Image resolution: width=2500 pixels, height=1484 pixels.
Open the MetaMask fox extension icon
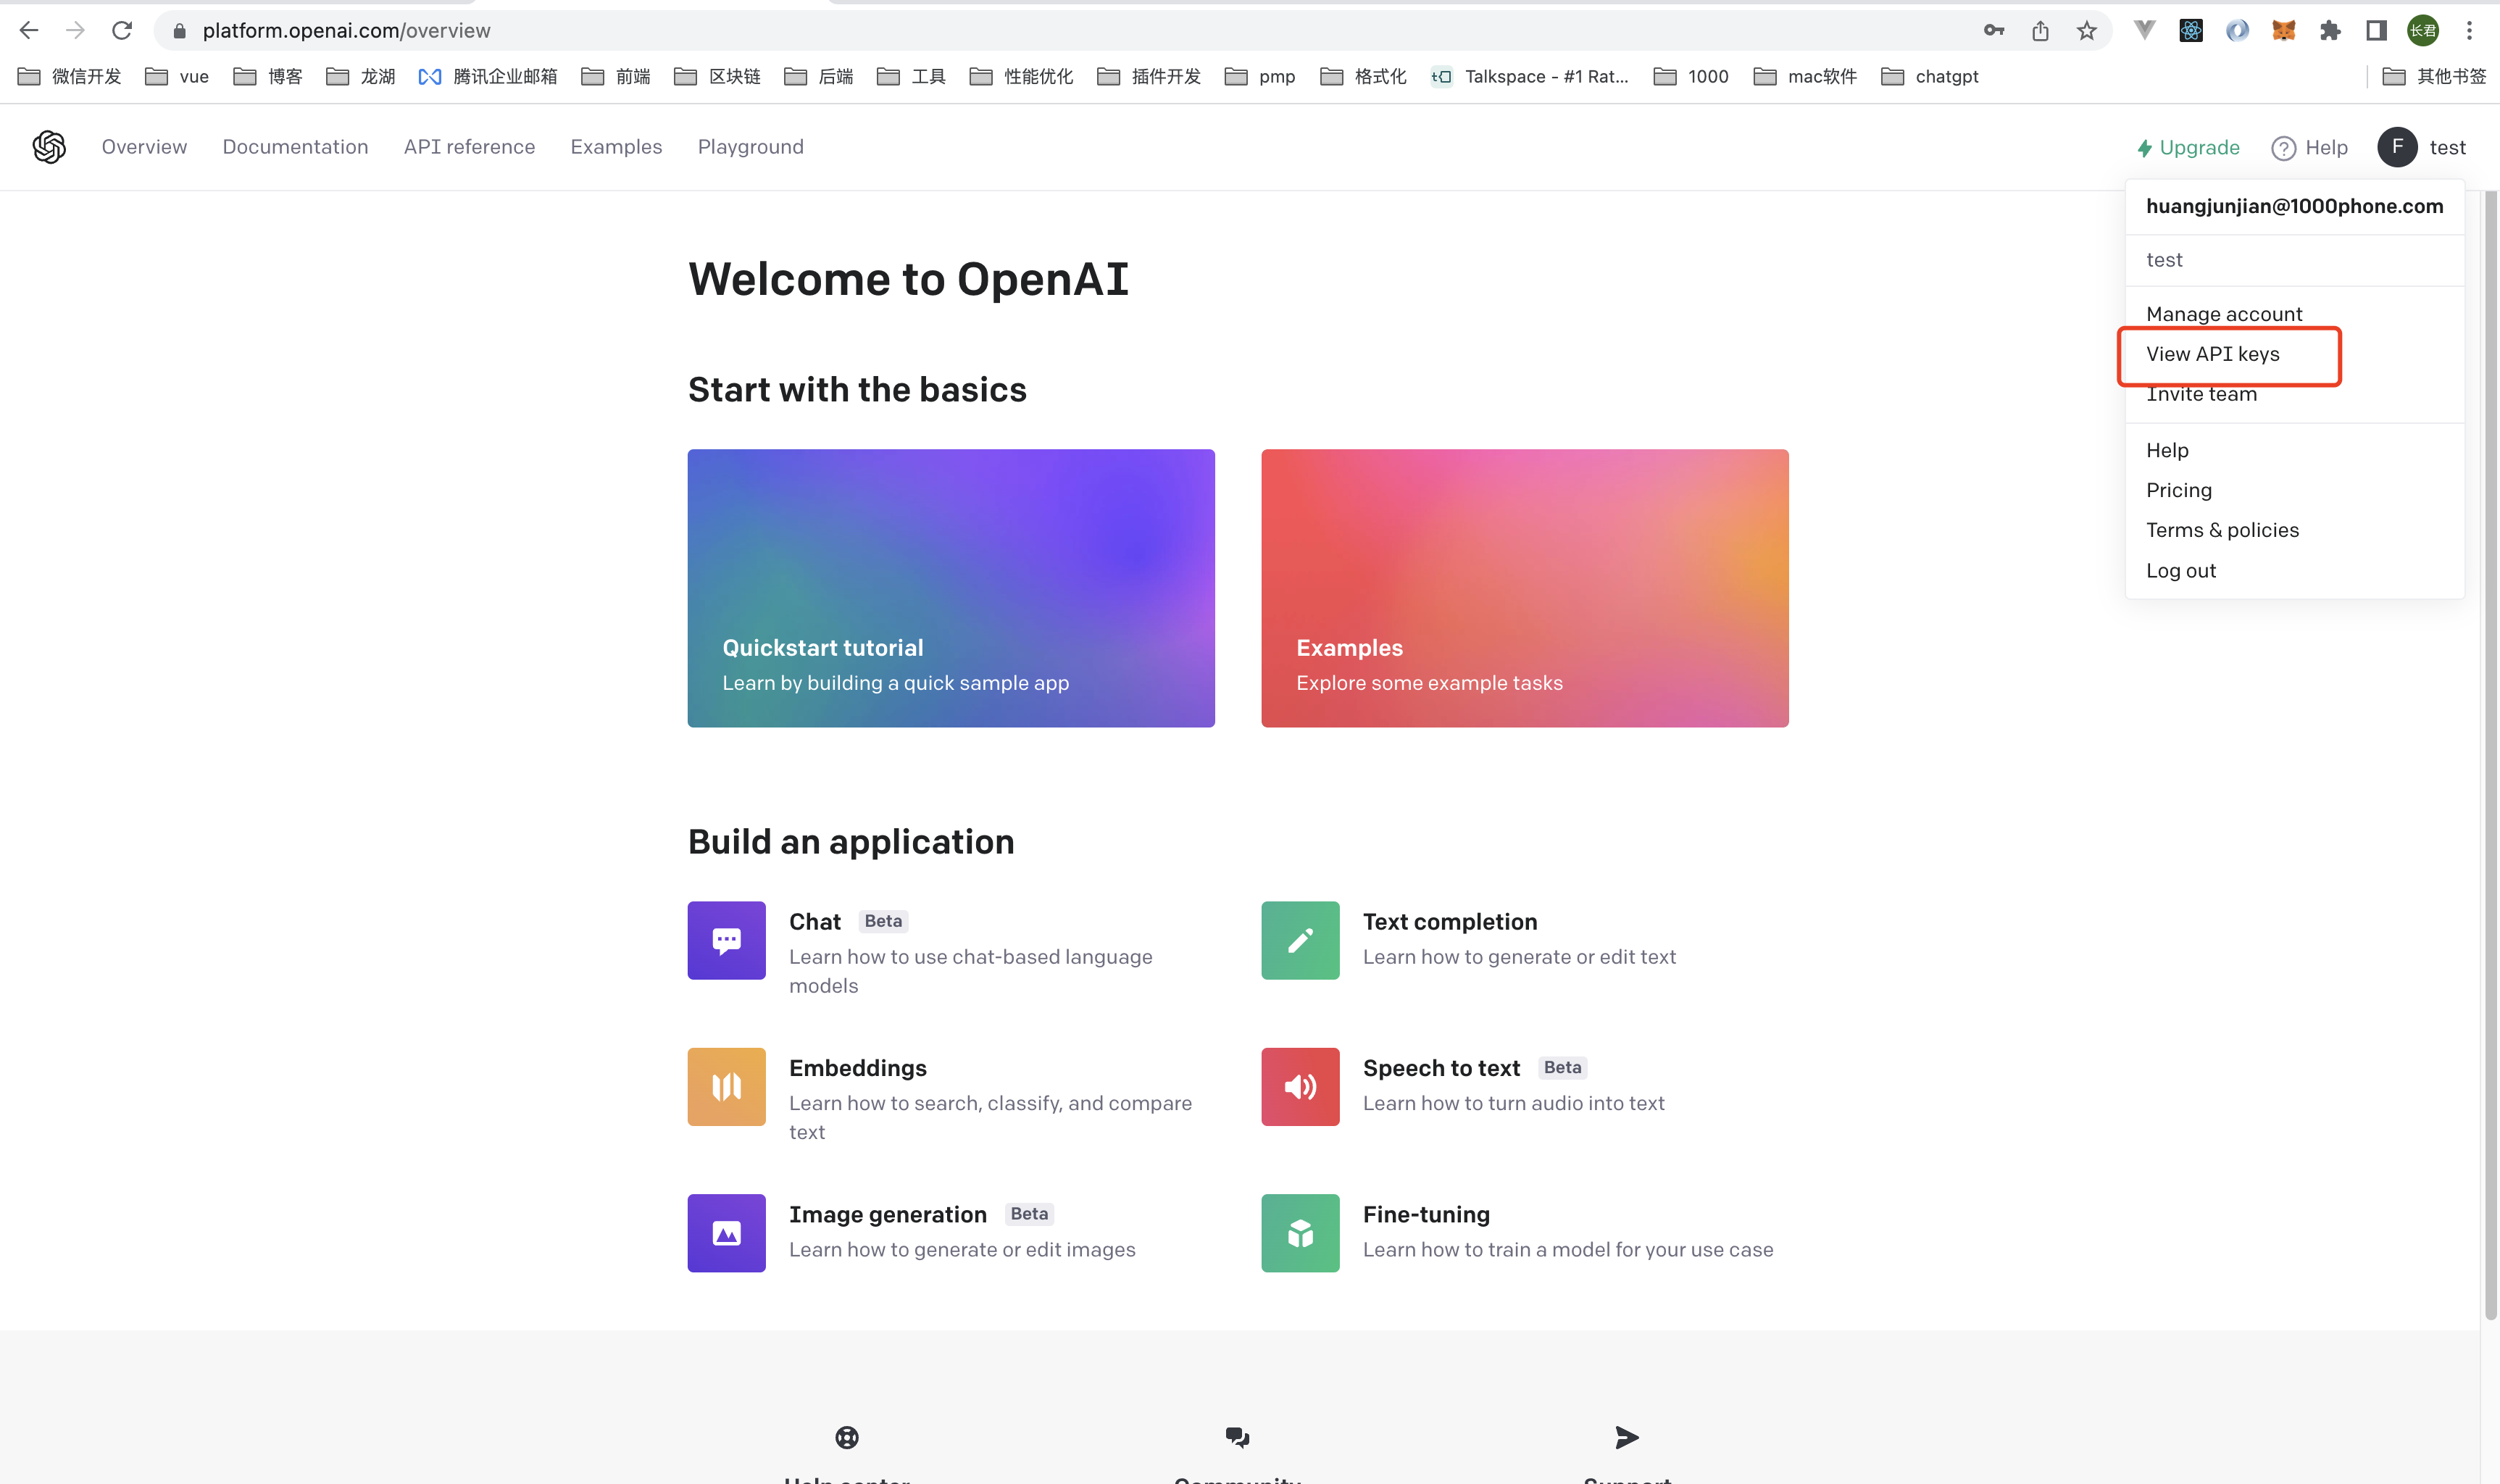pyautogui.click(x=2284, y=31)
